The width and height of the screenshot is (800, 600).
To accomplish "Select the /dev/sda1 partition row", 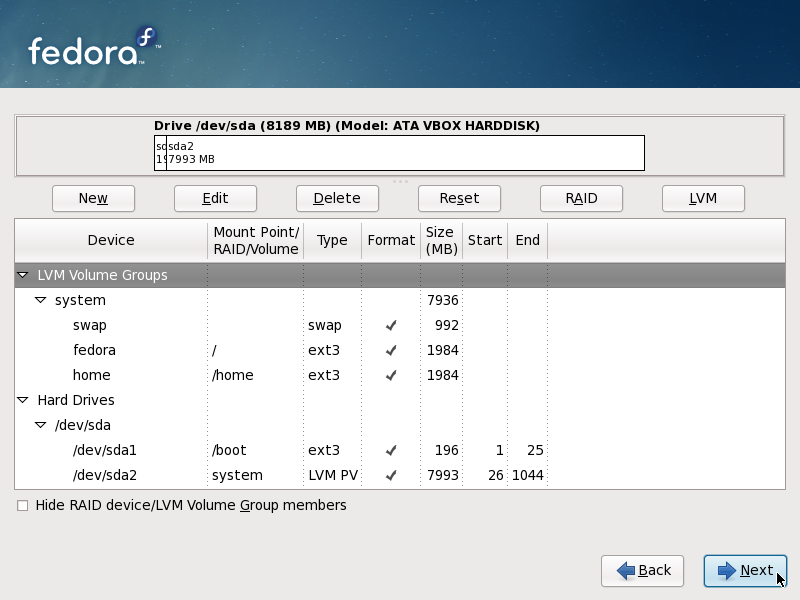I will (399, 450).
